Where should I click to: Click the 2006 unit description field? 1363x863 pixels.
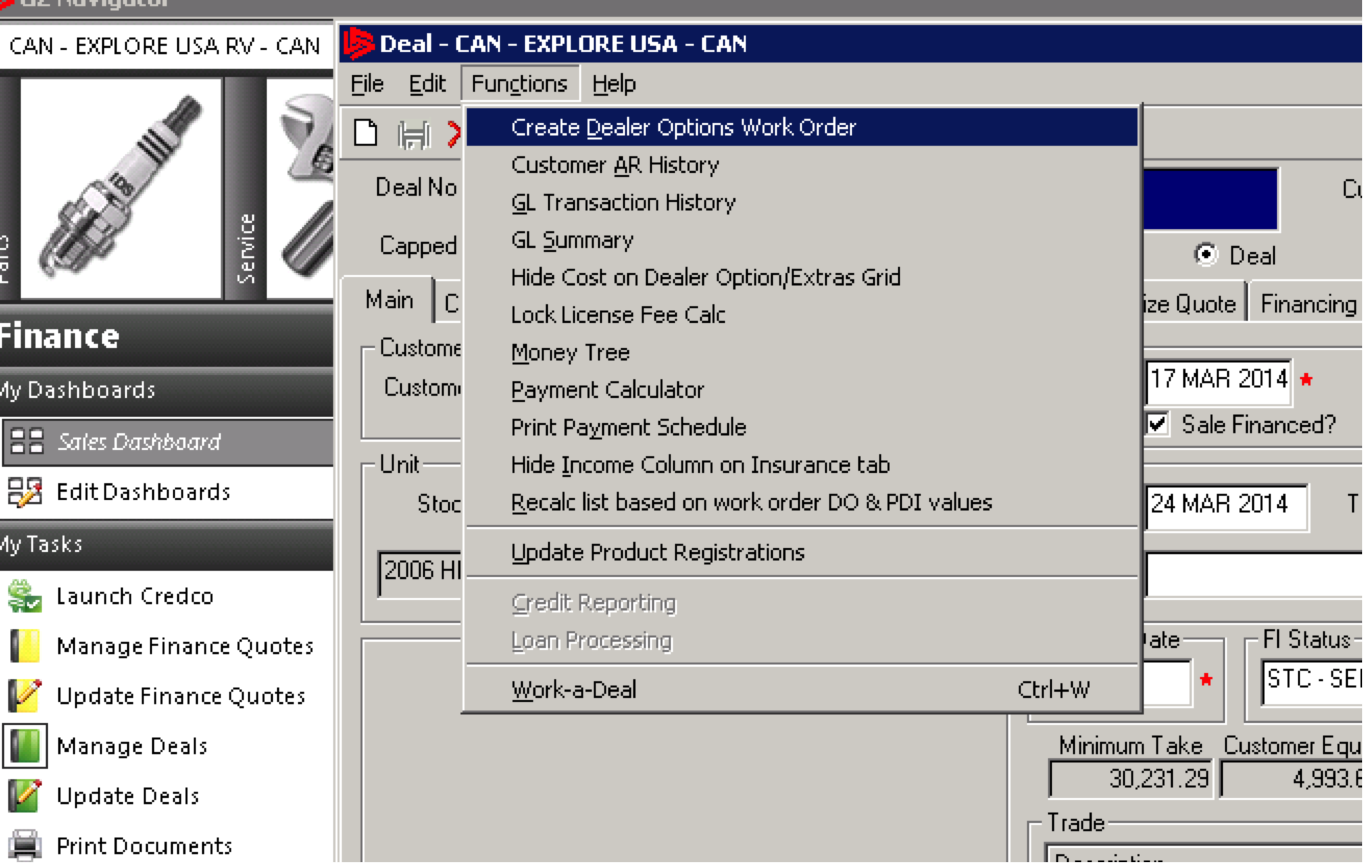point(420,572)
